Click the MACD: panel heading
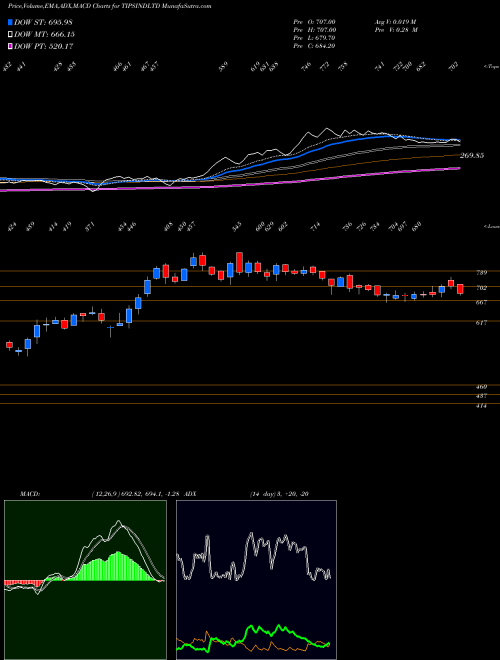Image resolution: width=500 pixels, height=660 pixels. tap(30, 494)
